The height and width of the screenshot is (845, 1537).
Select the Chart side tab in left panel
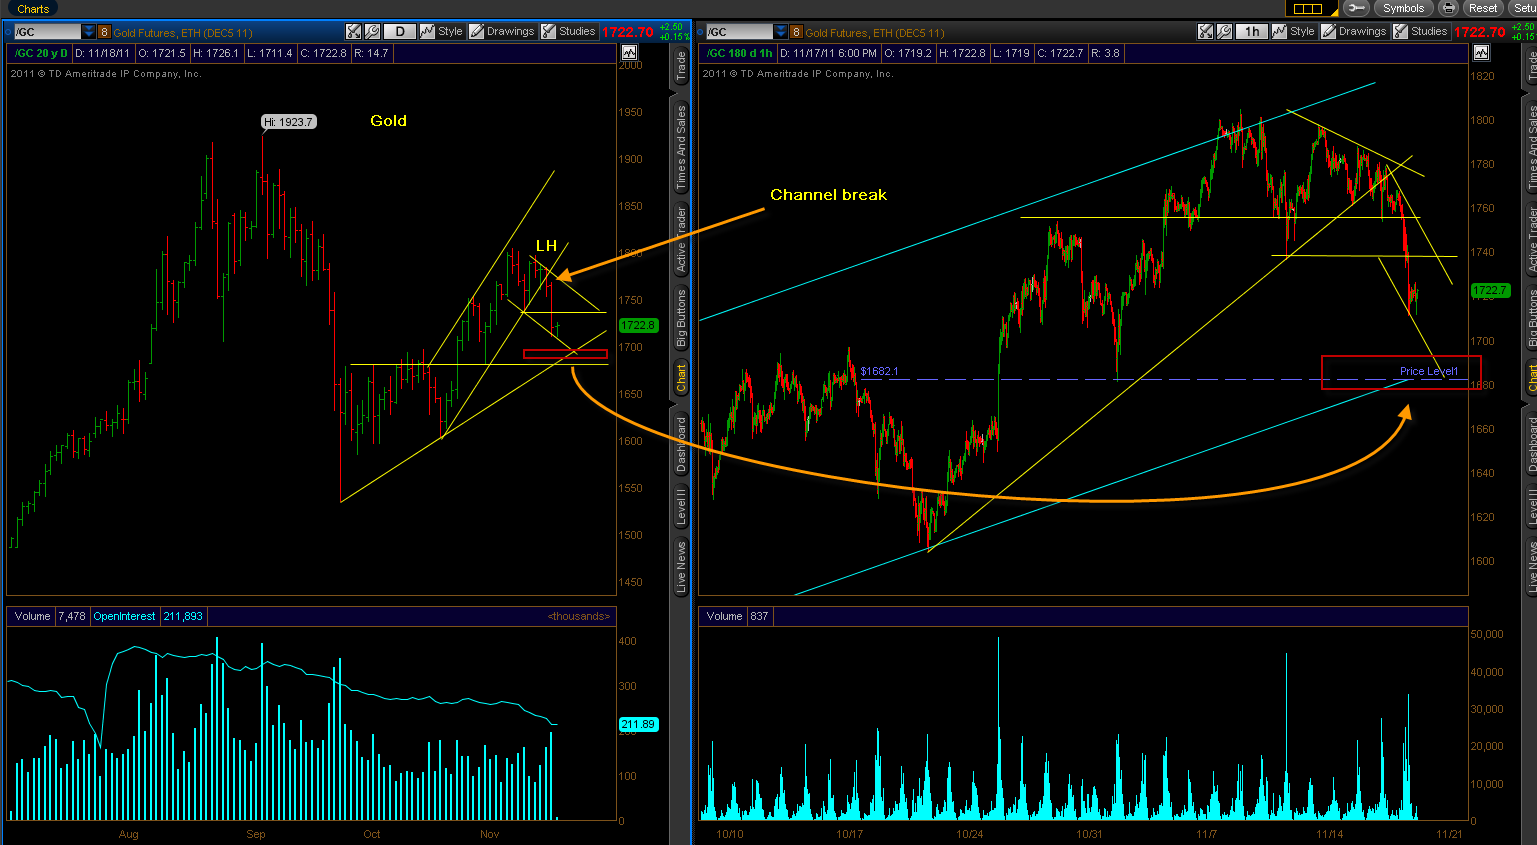pyautogui.click(x=681, y=377)
